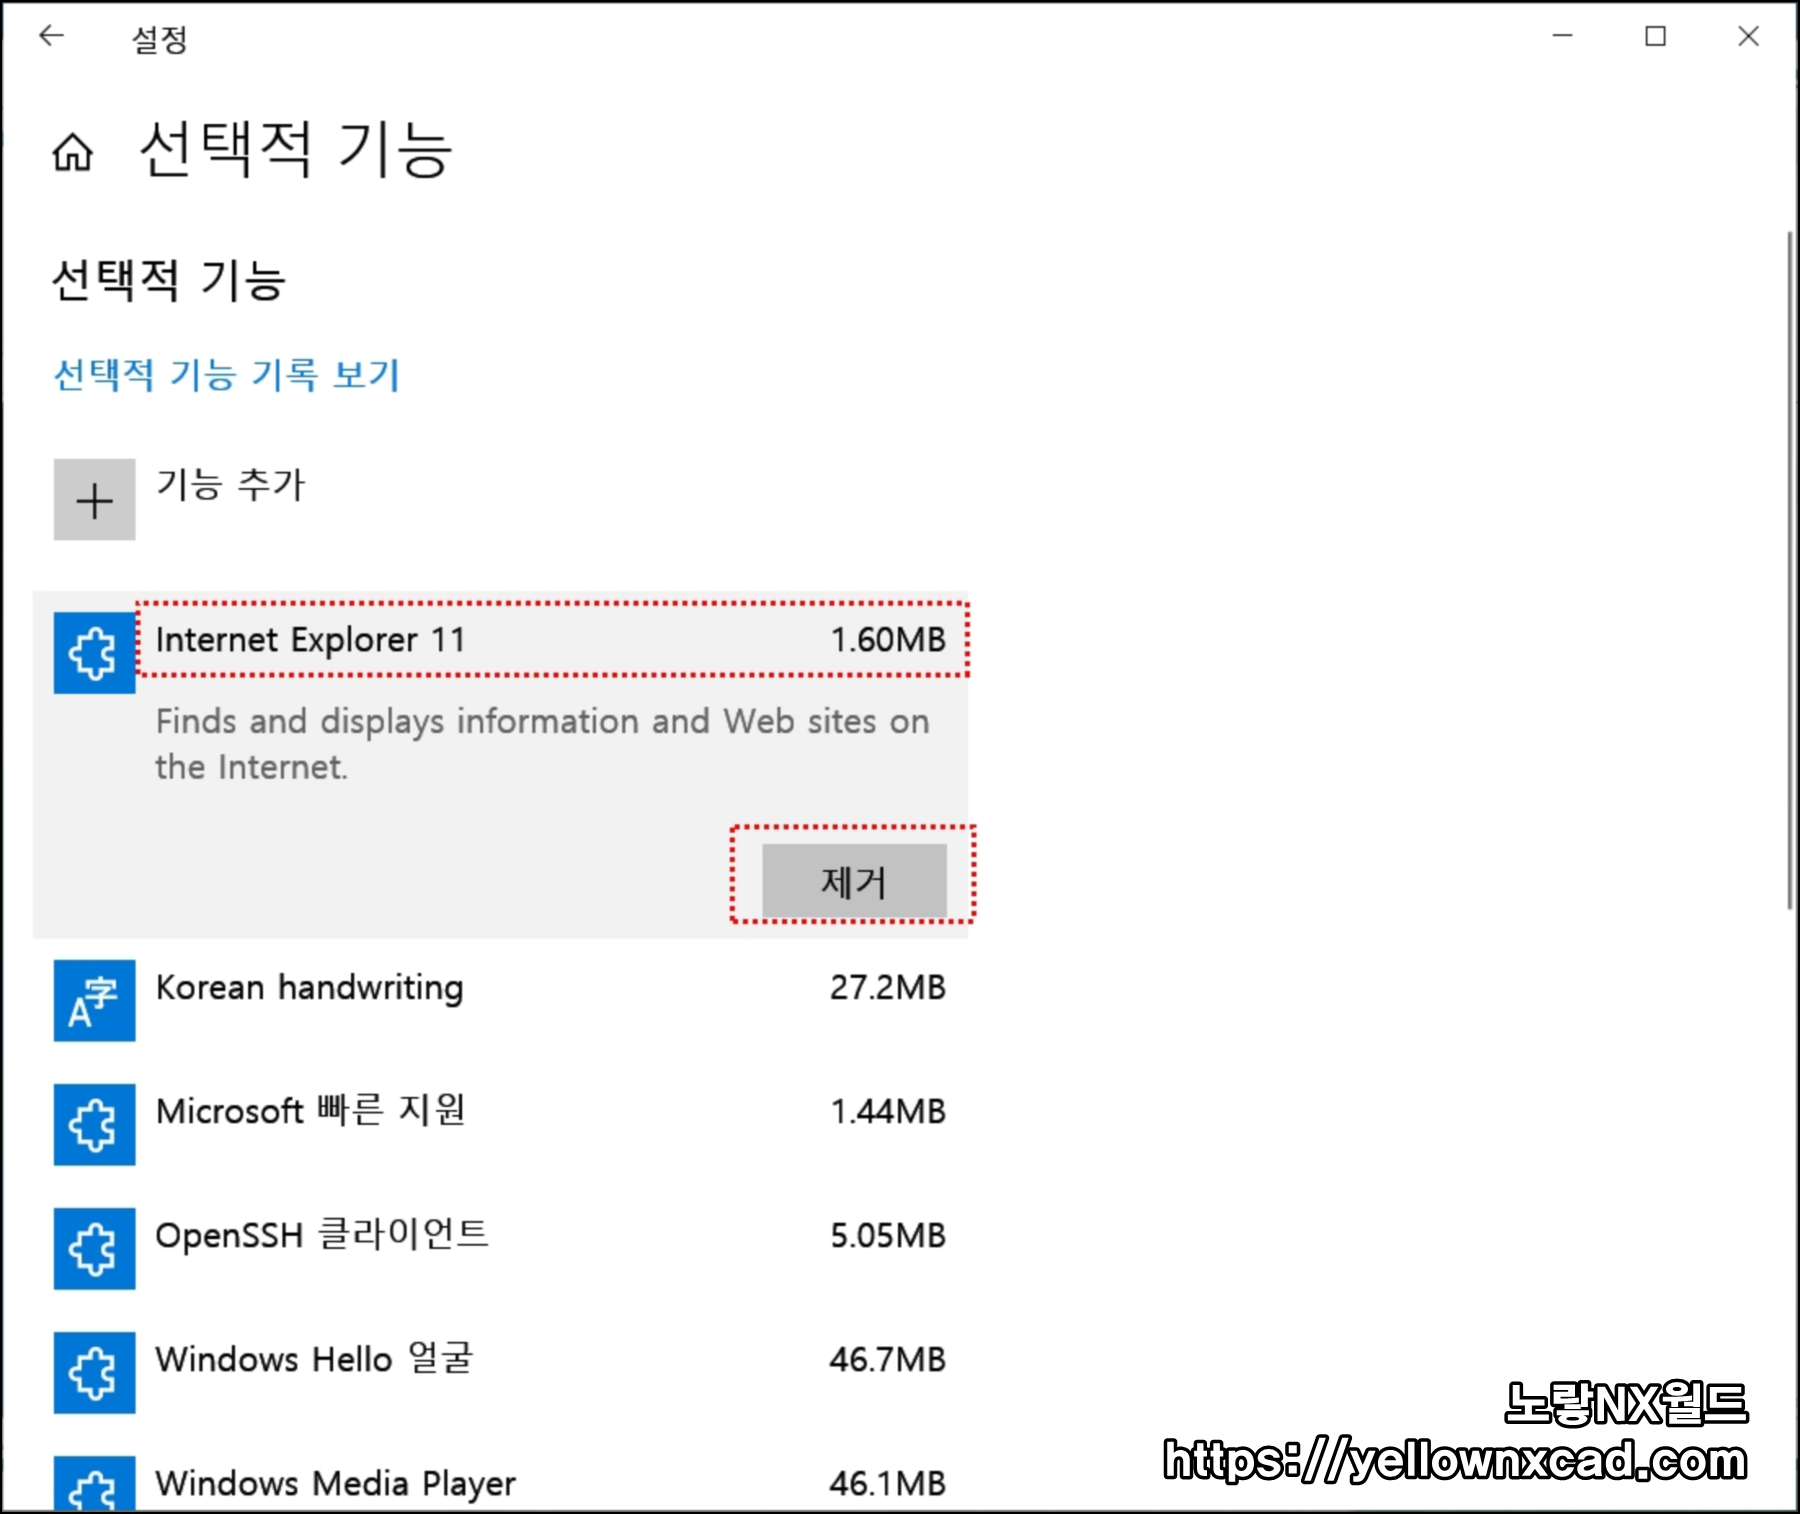
Task: Click the 1.60MB size value
Action: (888, 640)
